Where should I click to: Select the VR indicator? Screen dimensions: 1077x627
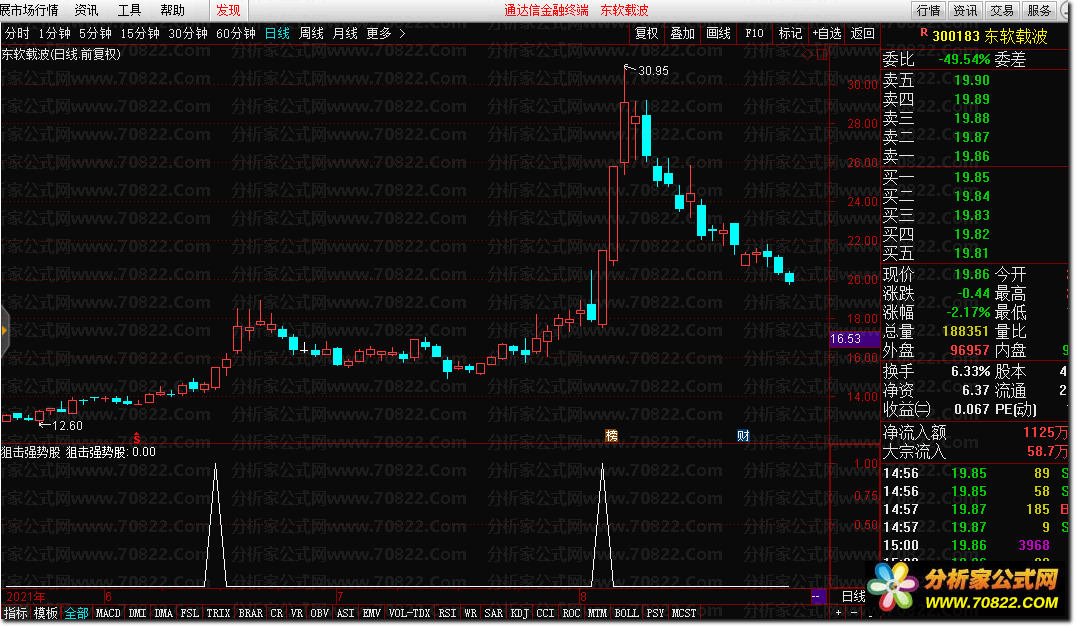point(297,613)
